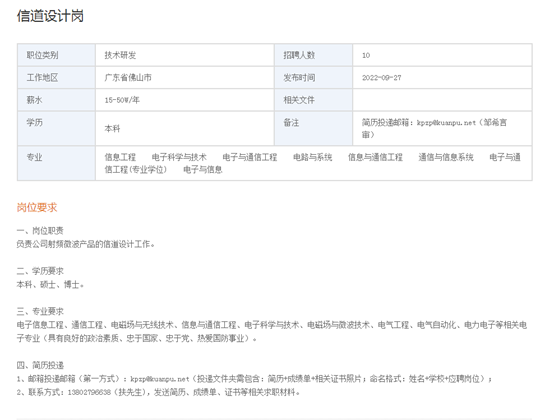Viewport: 554px width, 420px height.
Task: Click the 备注 label cell
Action: 313,128
